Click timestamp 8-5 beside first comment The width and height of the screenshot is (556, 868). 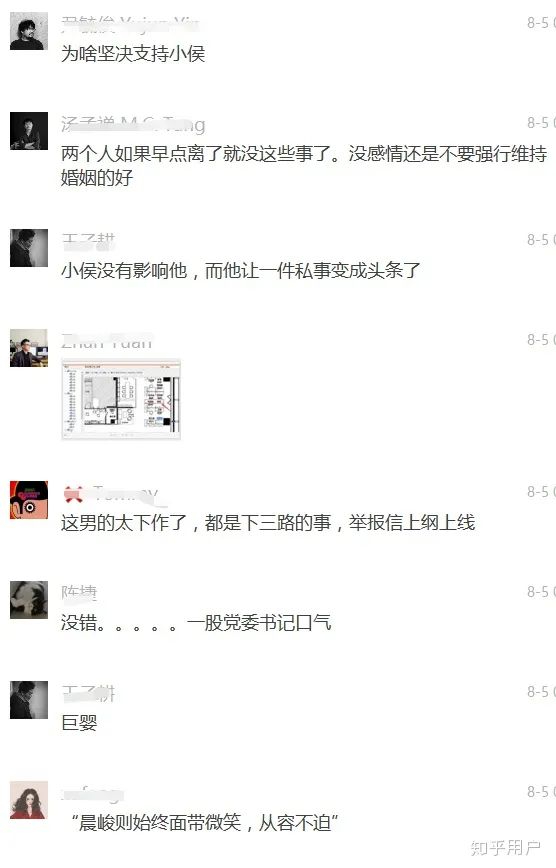coord(540,23)
